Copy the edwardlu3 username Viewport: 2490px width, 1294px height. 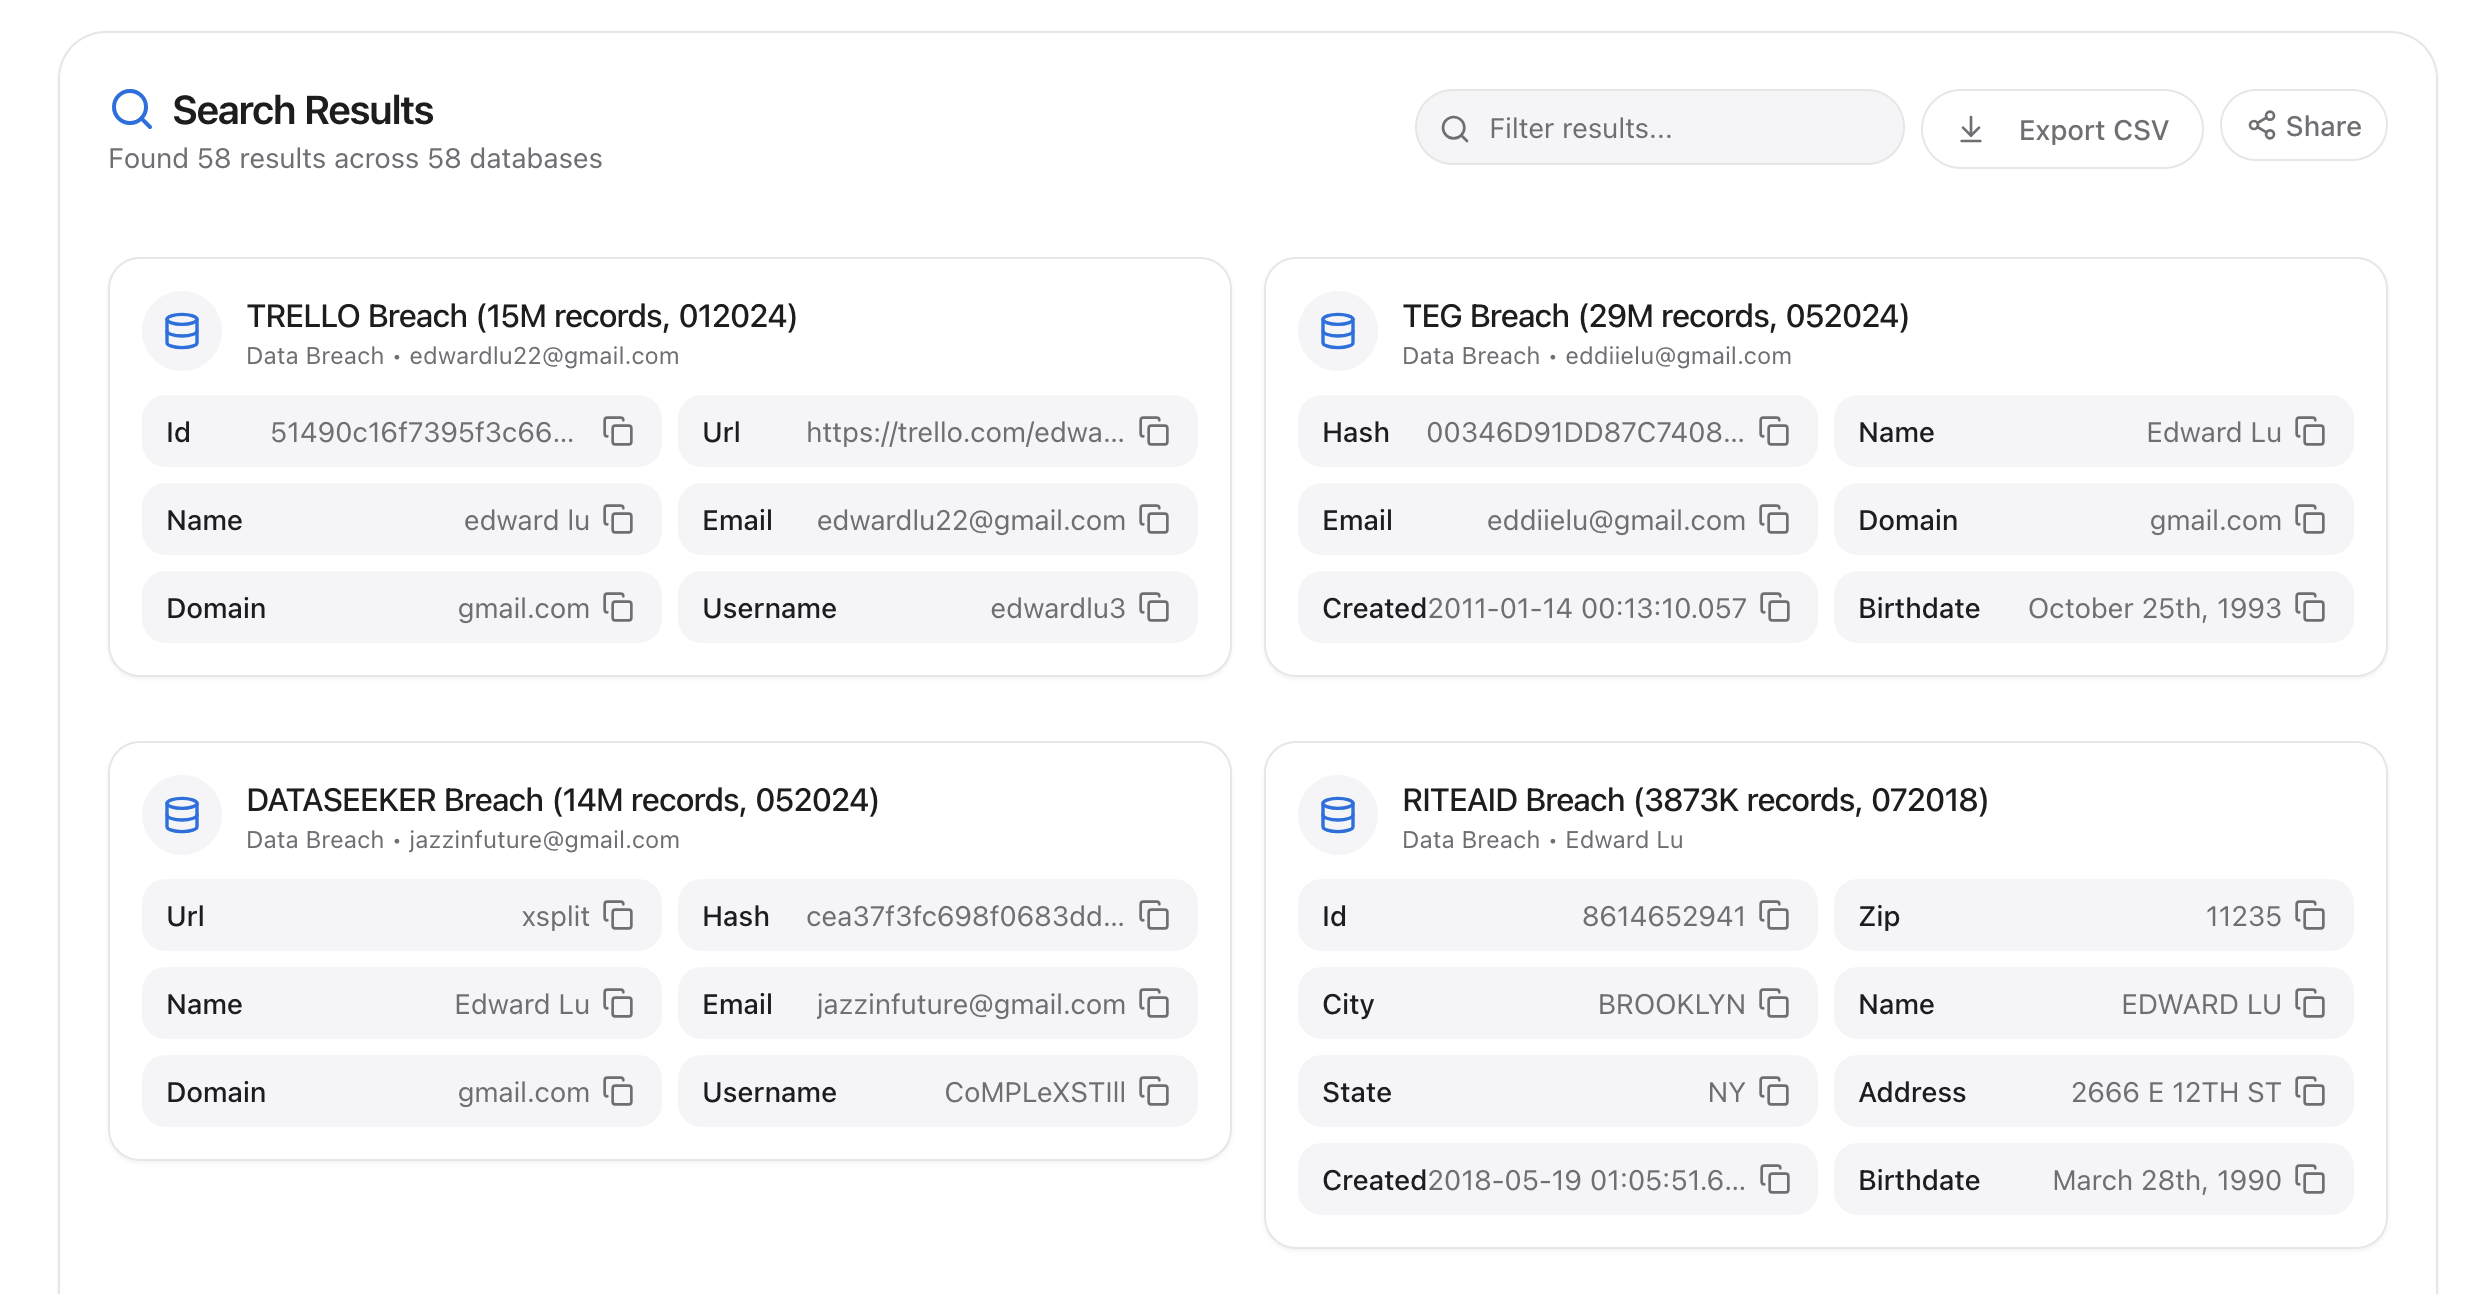point(1155,608)
